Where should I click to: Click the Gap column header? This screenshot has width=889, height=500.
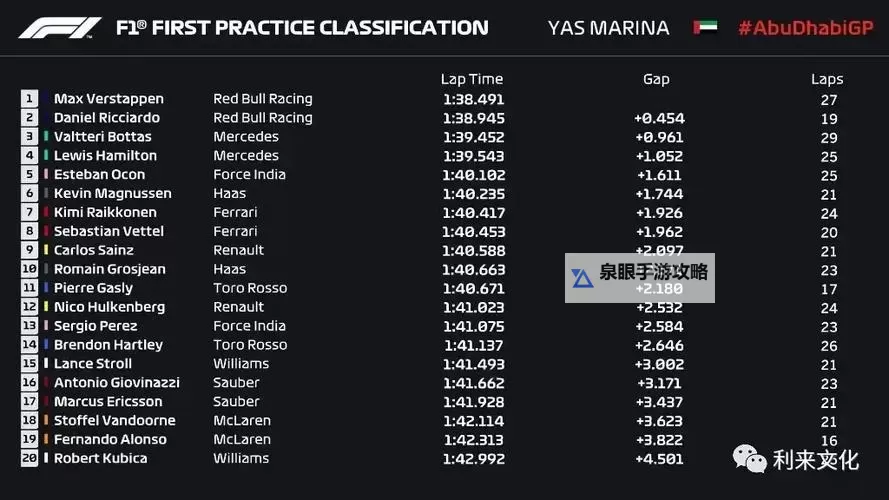click(x=656, y=79)
